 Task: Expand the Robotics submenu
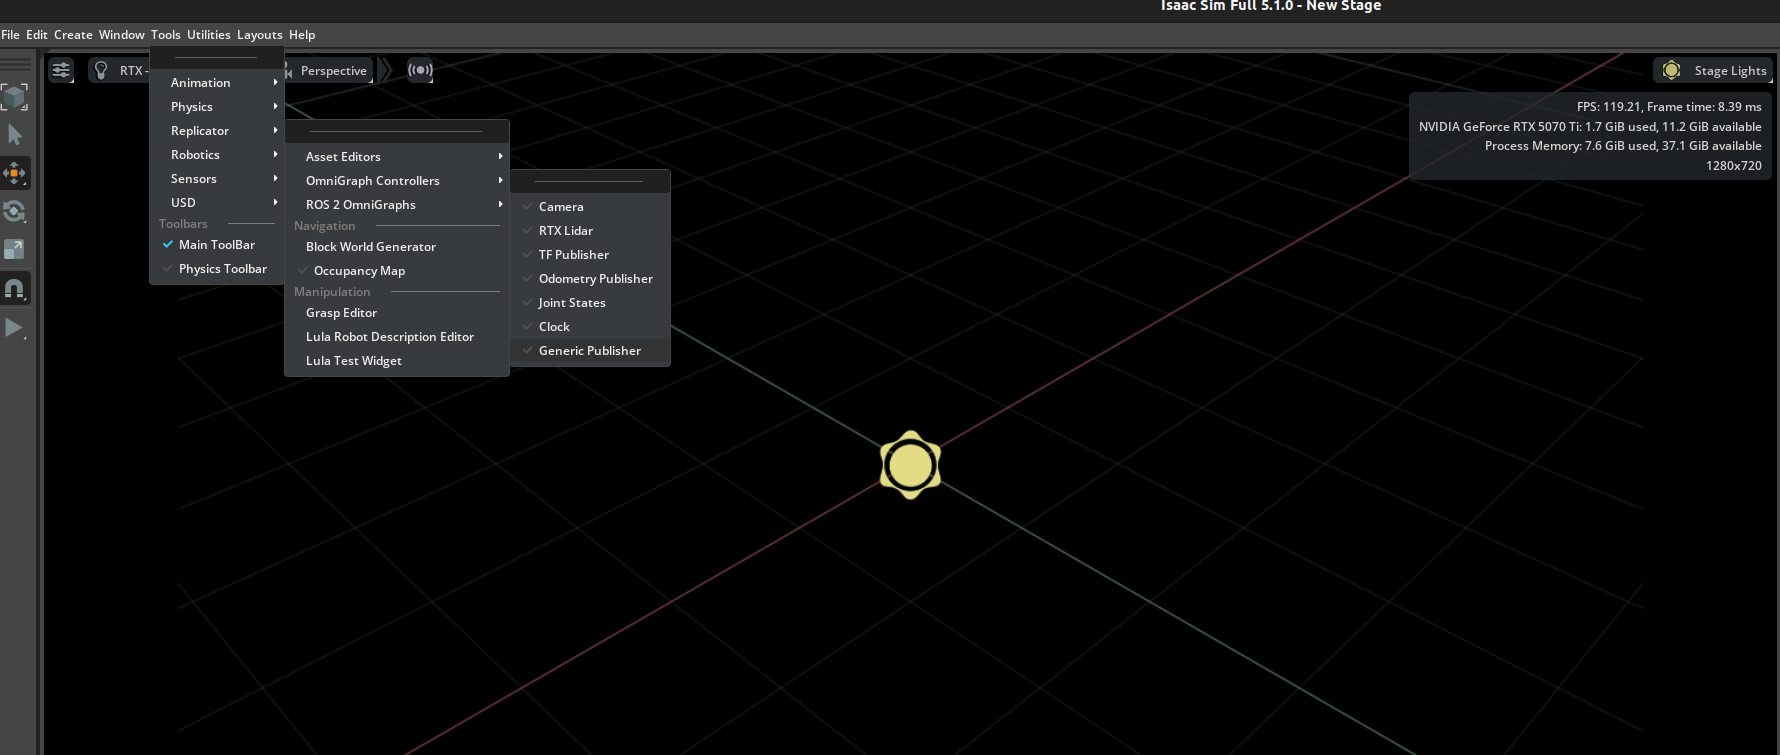(x=217, y=155)
